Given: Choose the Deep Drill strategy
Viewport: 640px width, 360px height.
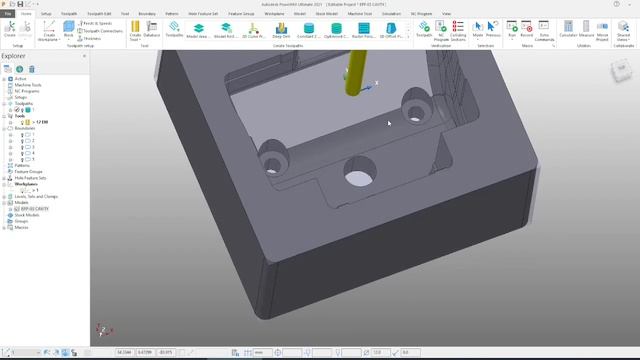Looking at the screenshot, I should pos(281,31).
